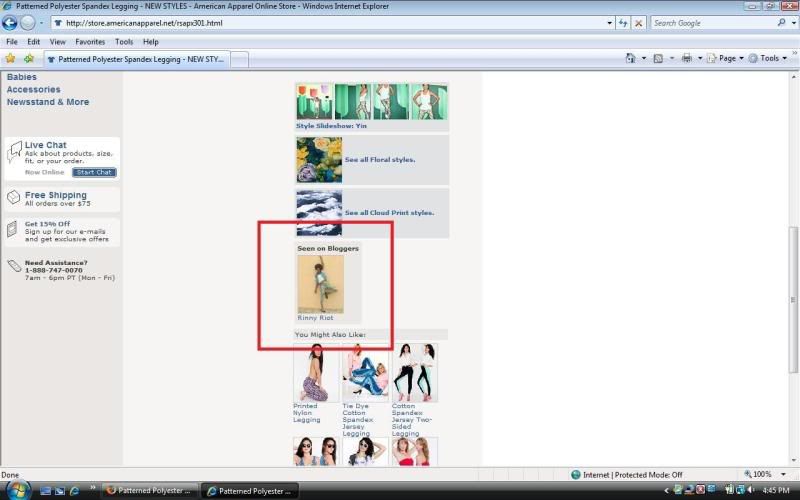This screenshot has width=800, height=500.
Task: Open the Babies category link
Action: click(21, 77)
